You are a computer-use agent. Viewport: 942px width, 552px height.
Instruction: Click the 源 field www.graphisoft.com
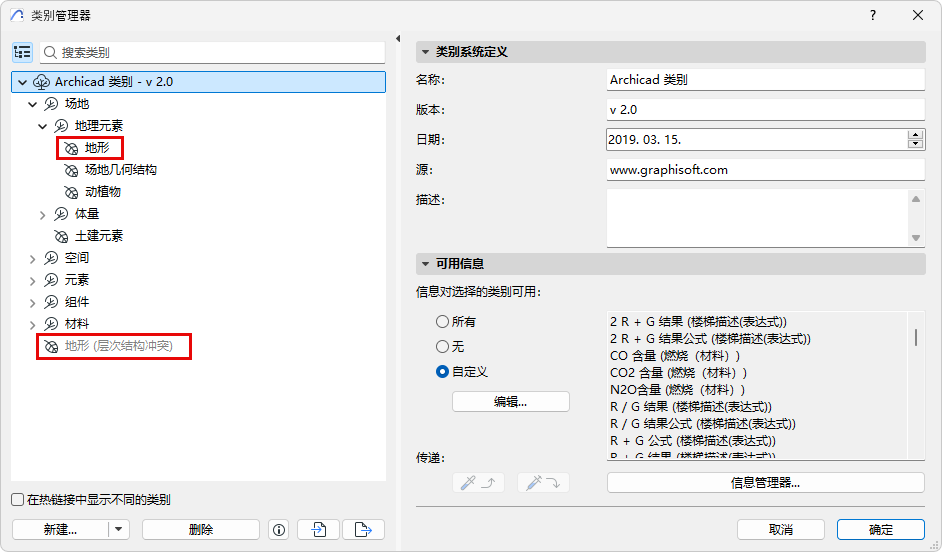(765, 169)
